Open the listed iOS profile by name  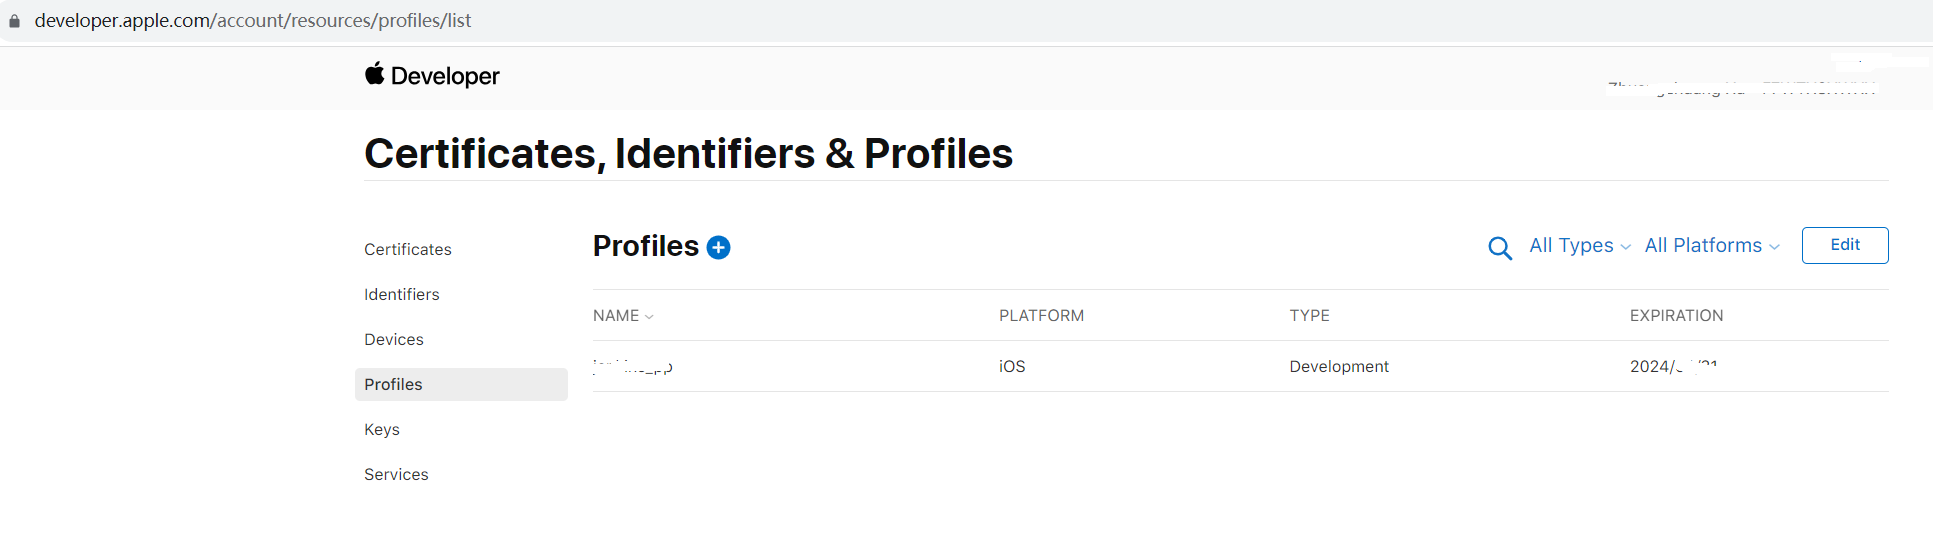click(x=633, y=367)
